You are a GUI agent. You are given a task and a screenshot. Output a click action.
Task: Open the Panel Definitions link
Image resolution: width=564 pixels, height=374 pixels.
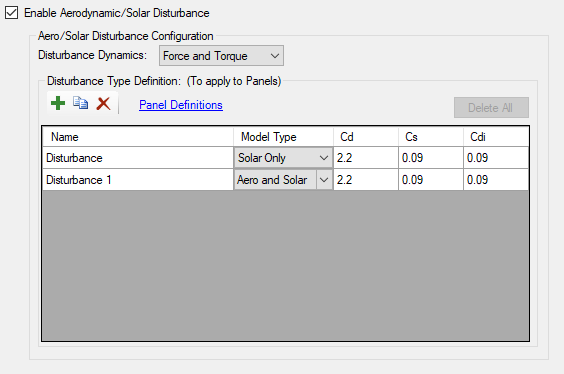pos(181,105)
